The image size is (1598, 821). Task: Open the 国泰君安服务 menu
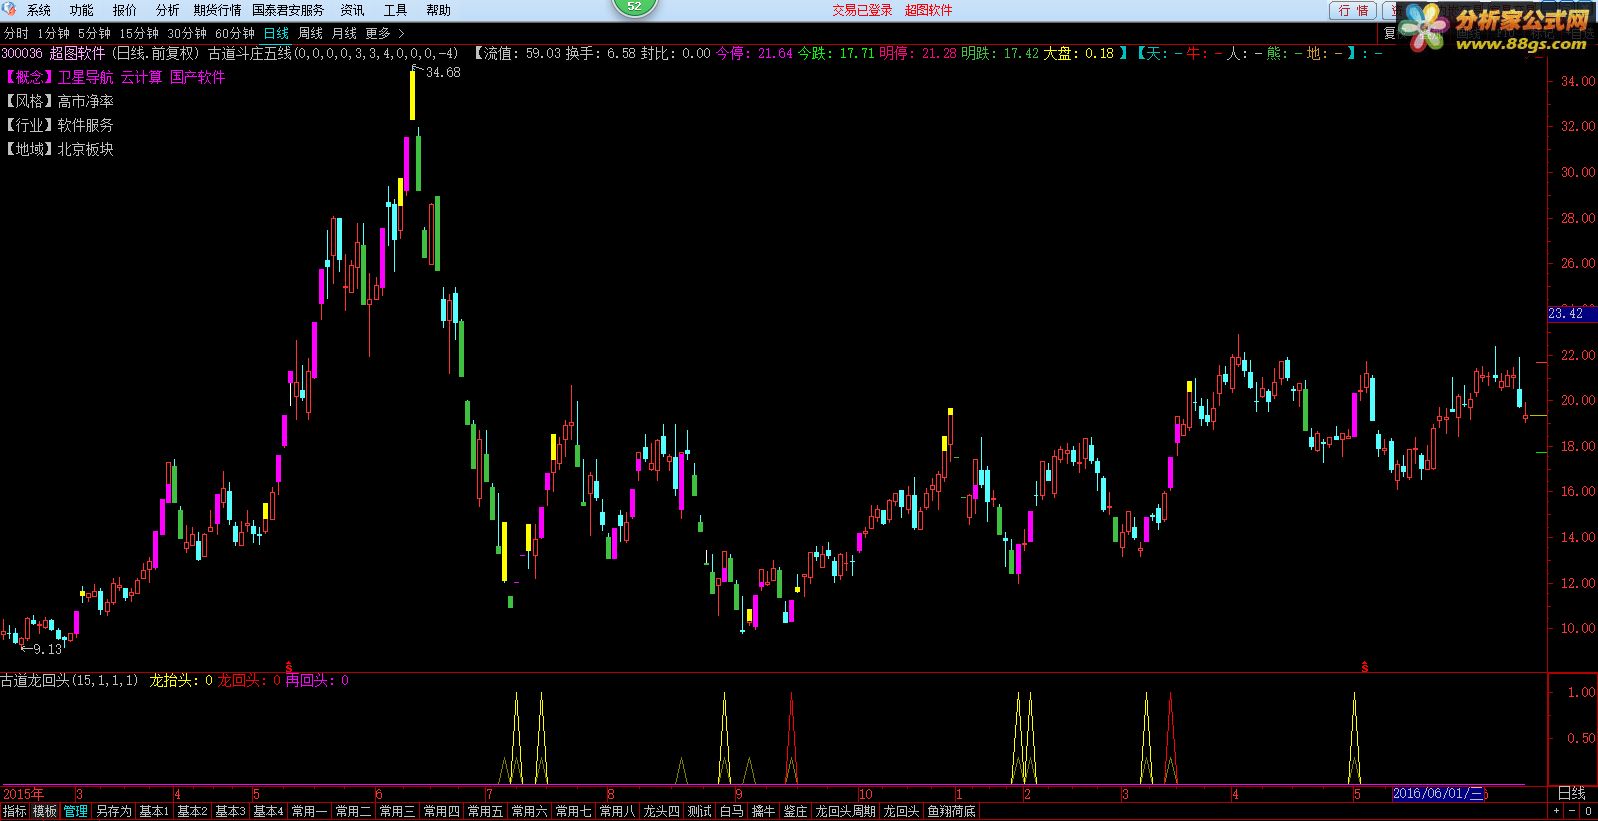click(x=288, y=10)
